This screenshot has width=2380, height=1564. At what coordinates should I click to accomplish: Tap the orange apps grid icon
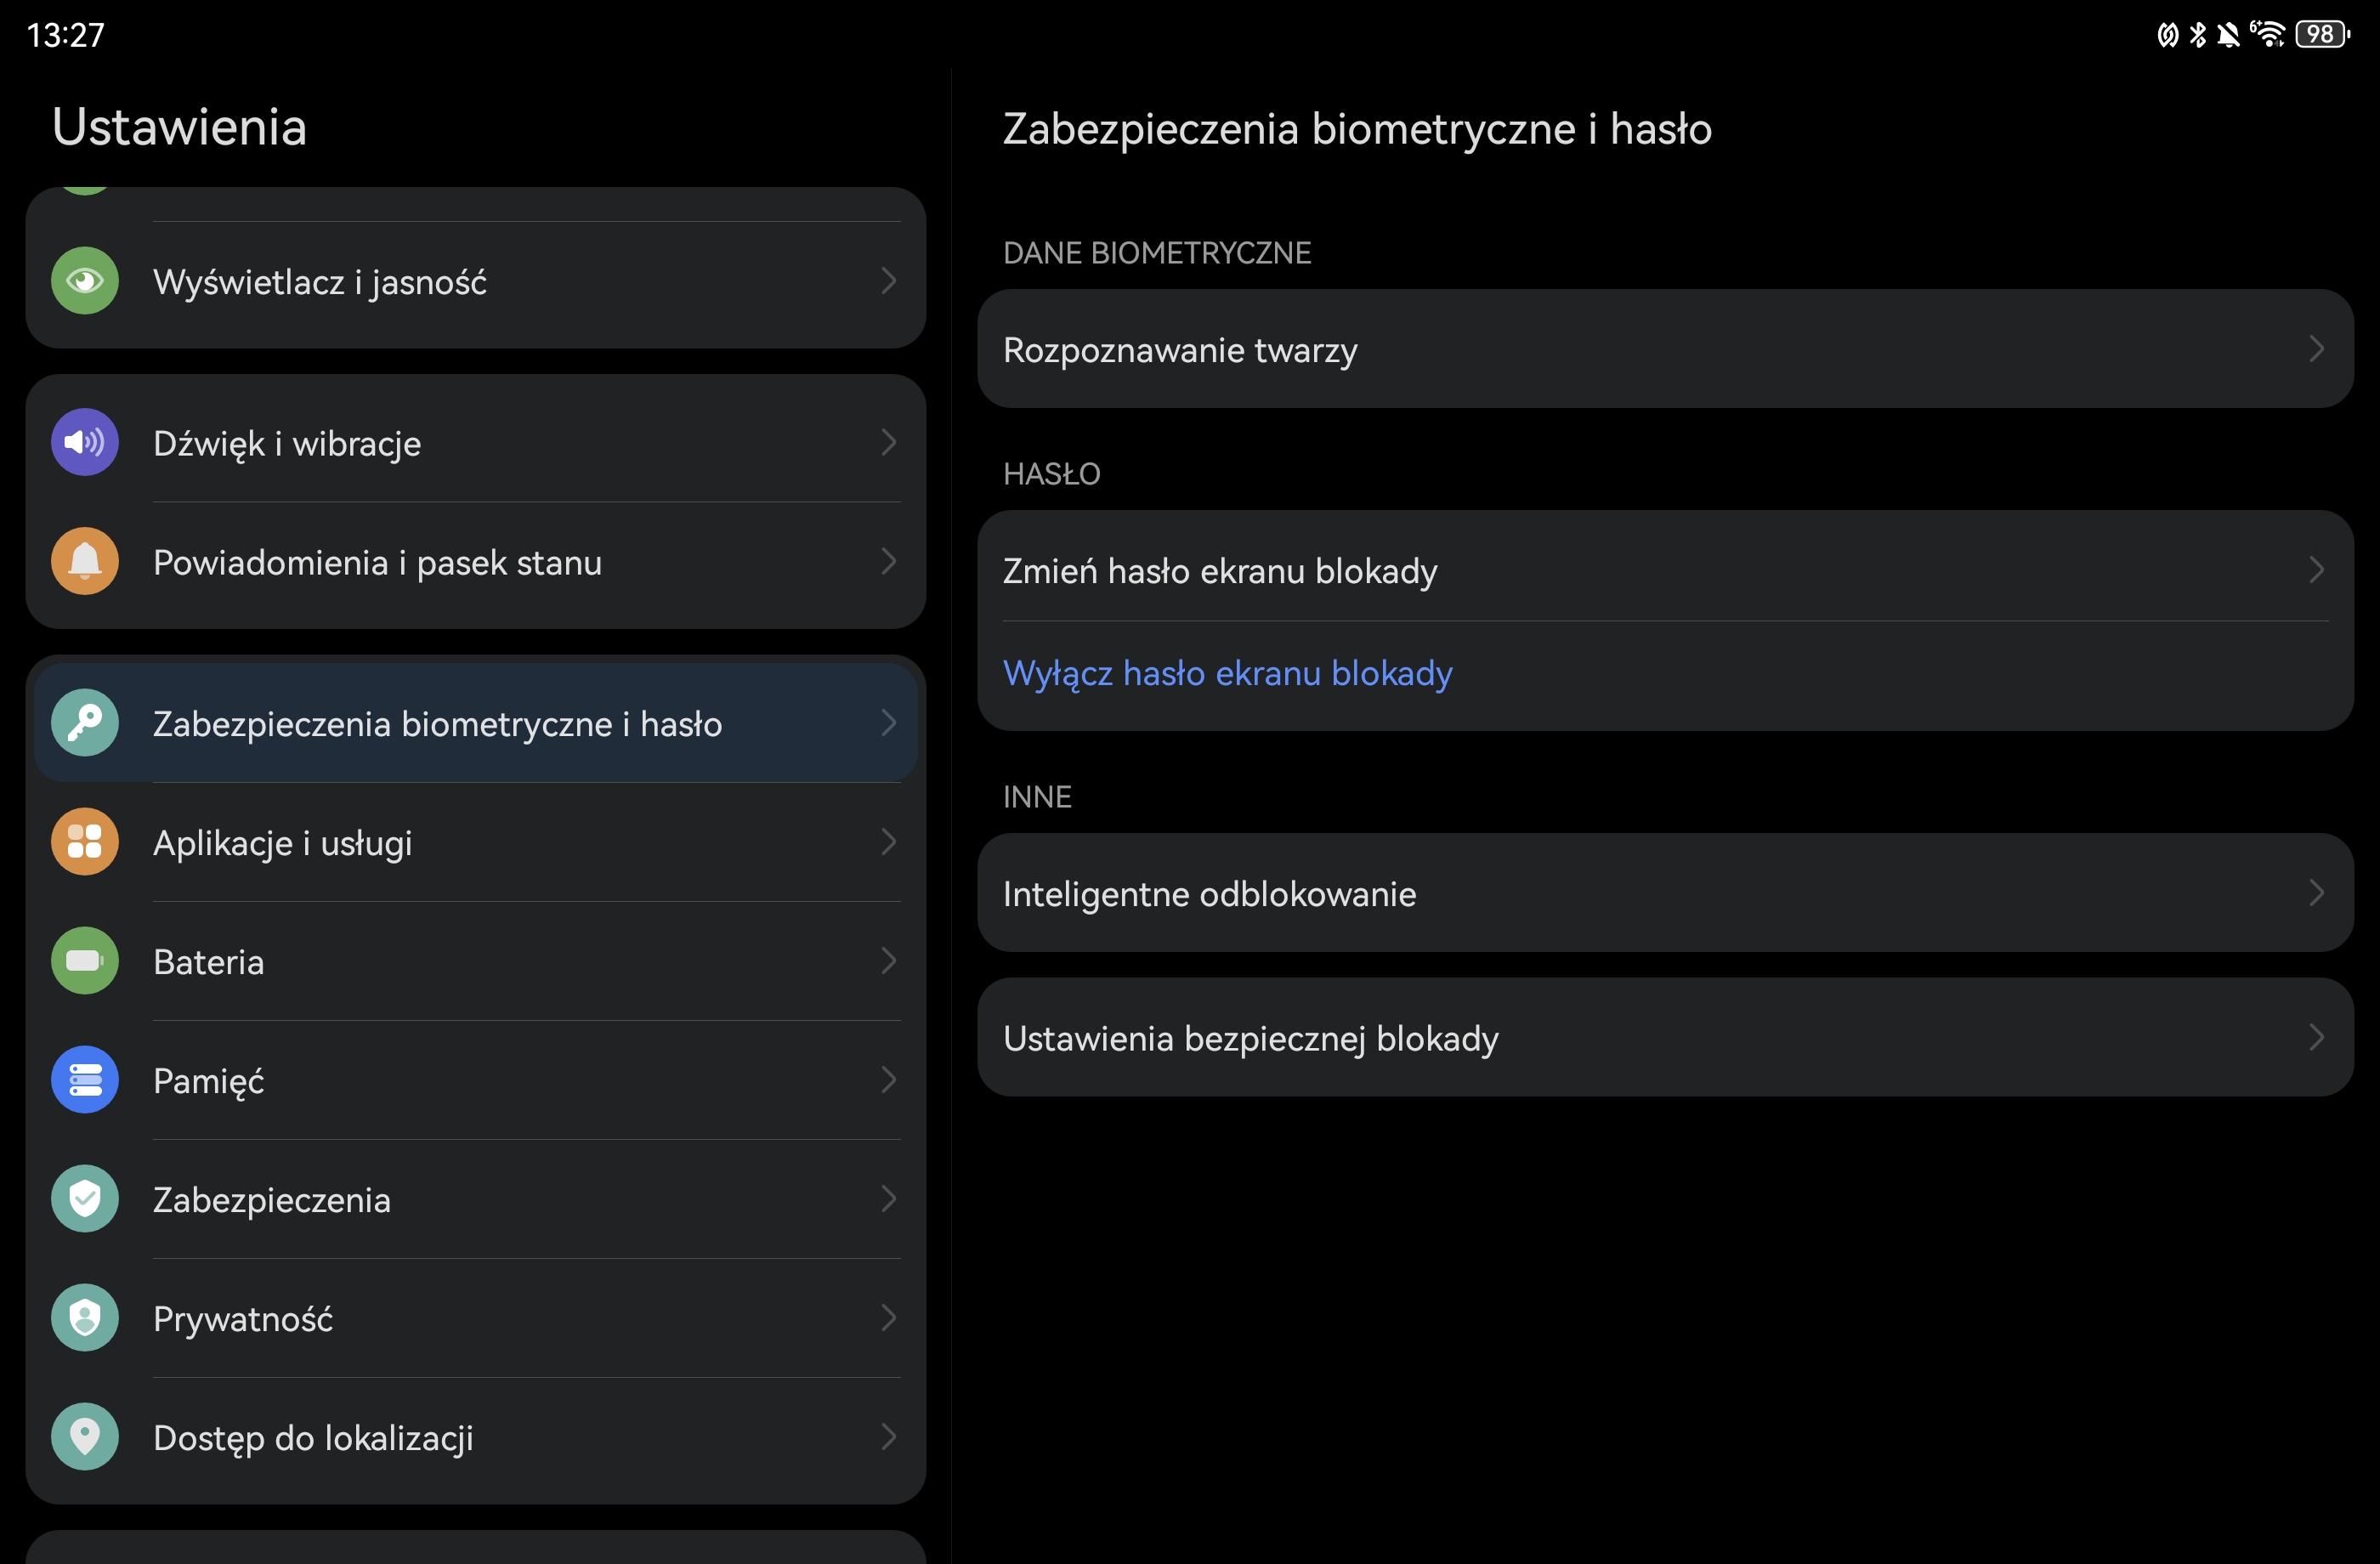tap(85, 842)
